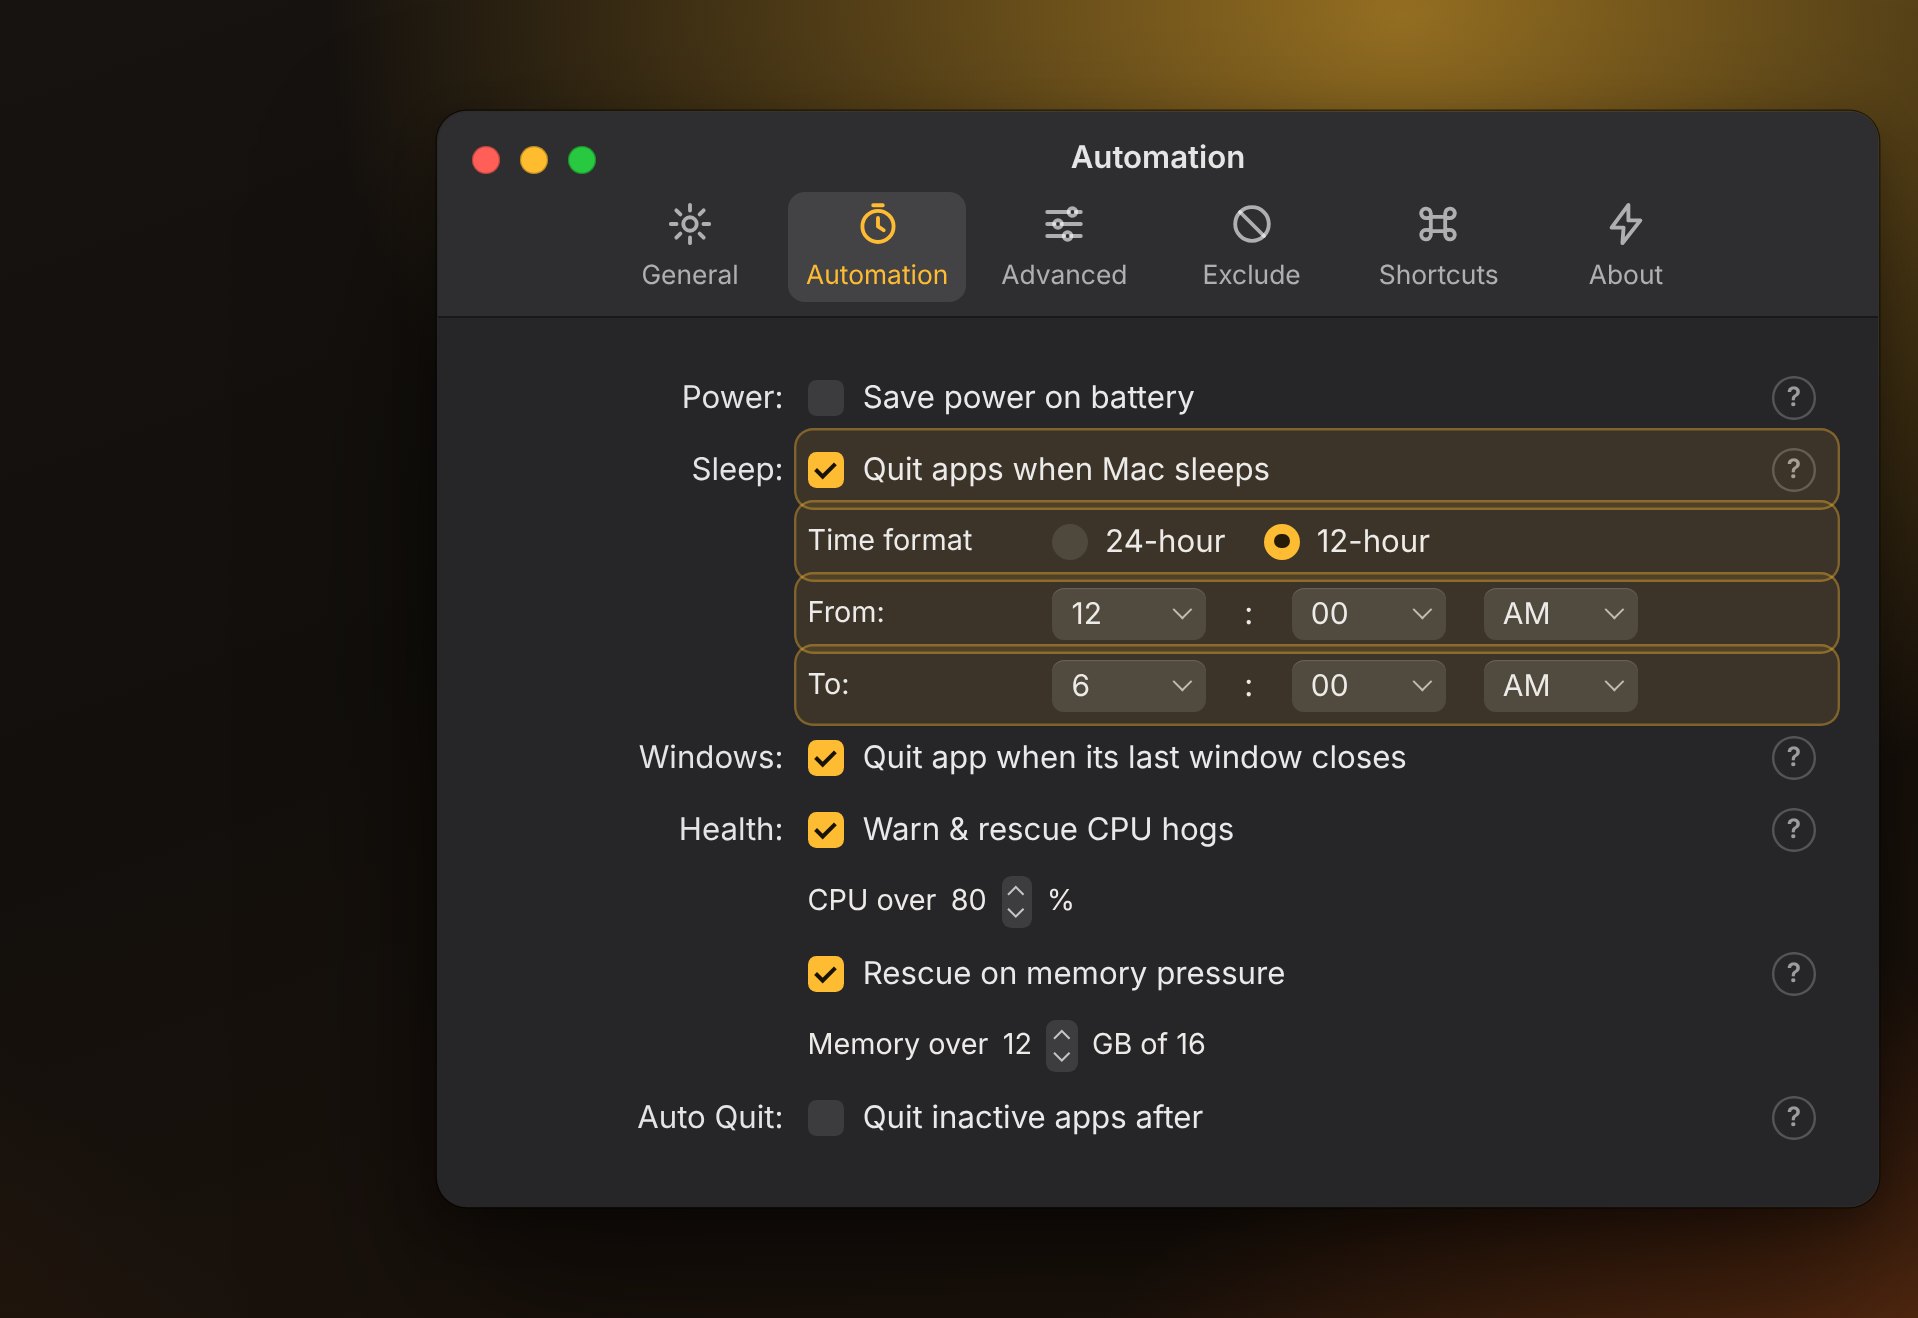Open the From hour dropdown showing 12
Viewport: 1918px width, 1318px height.
coord(1128,613)
